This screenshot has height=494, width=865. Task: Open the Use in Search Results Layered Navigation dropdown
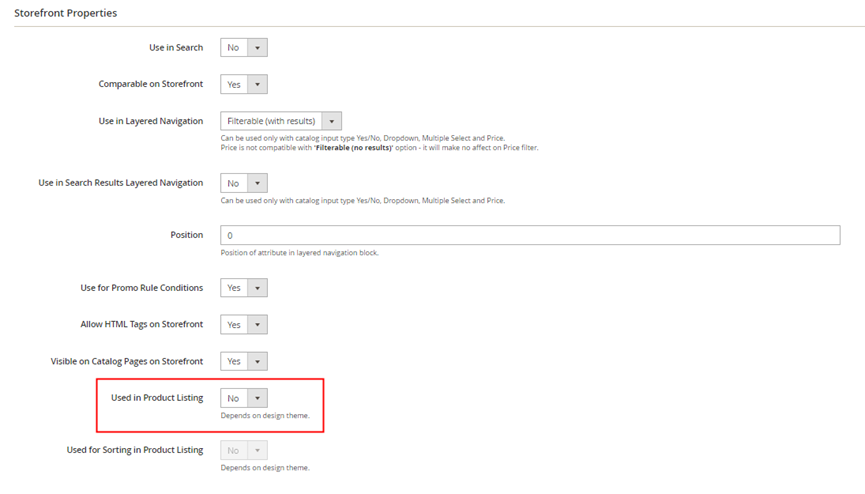(x=244, y=183)
